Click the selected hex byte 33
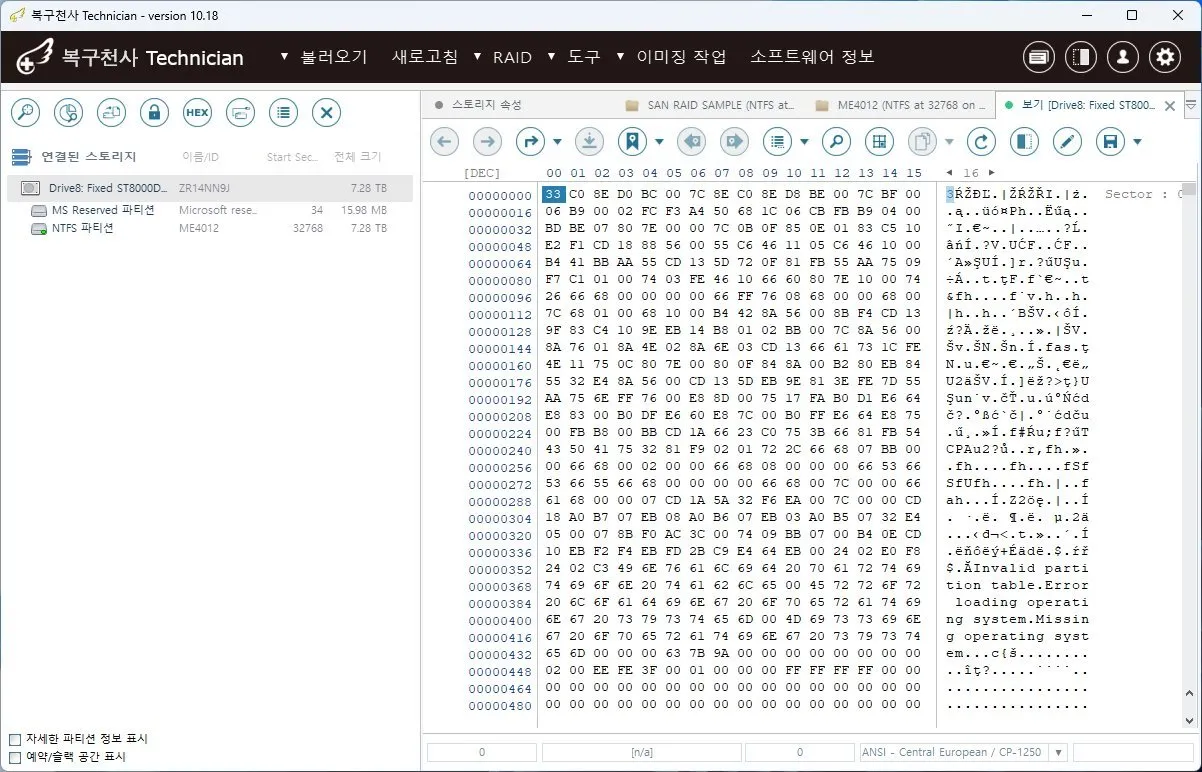Screen dimensions: 1202x772 (553, 194)
